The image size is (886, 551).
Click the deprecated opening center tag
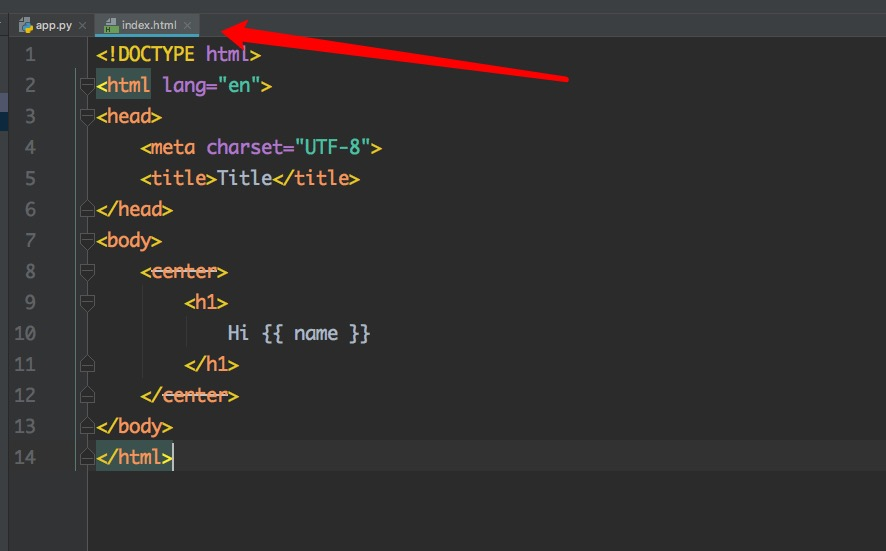tap(184, 272)
